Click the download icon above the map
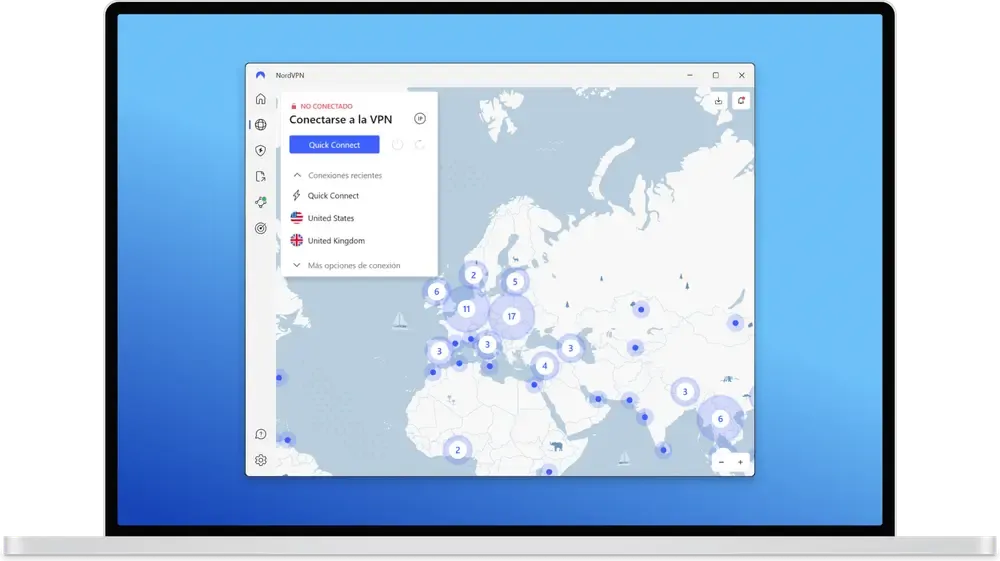The image size is (1000, 561). click(719, 101)
